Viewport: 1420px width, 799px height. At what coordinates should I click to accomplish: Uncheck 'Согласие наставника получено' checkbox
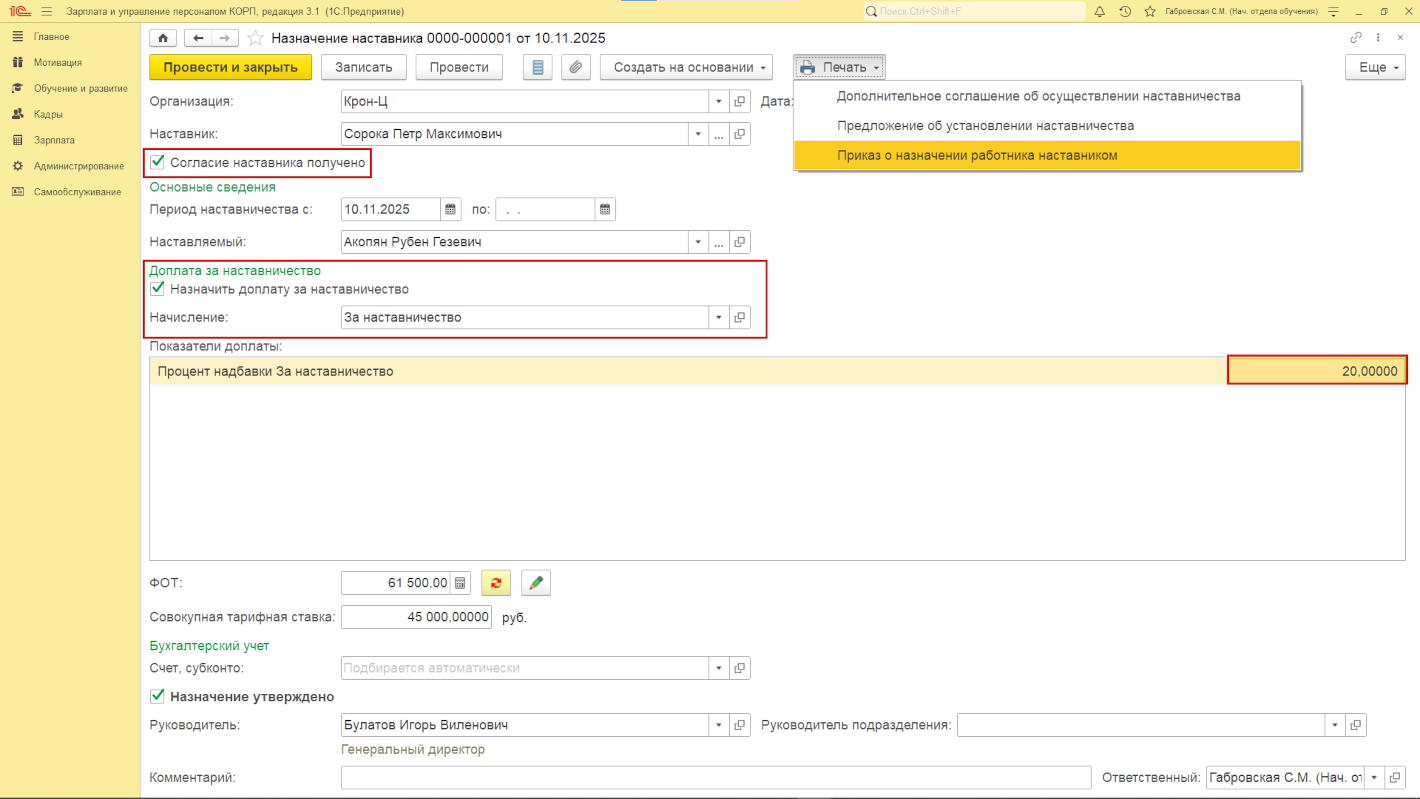tap(157, 162)
